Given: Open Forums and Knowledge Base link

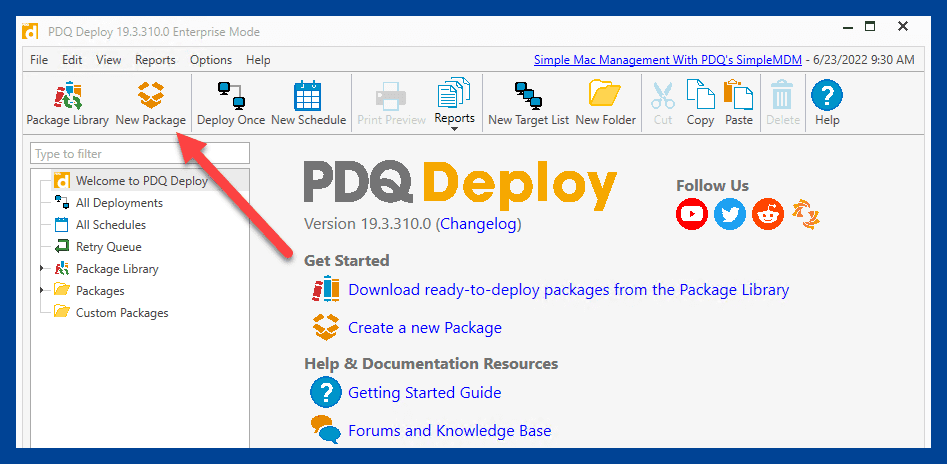Looking at the screenshot, I should click(x=449, y=431).
